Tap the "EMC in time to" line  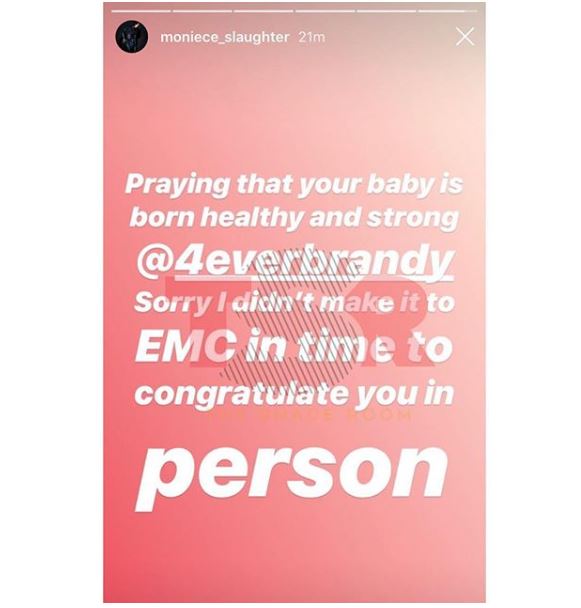[x=294, y=346]
